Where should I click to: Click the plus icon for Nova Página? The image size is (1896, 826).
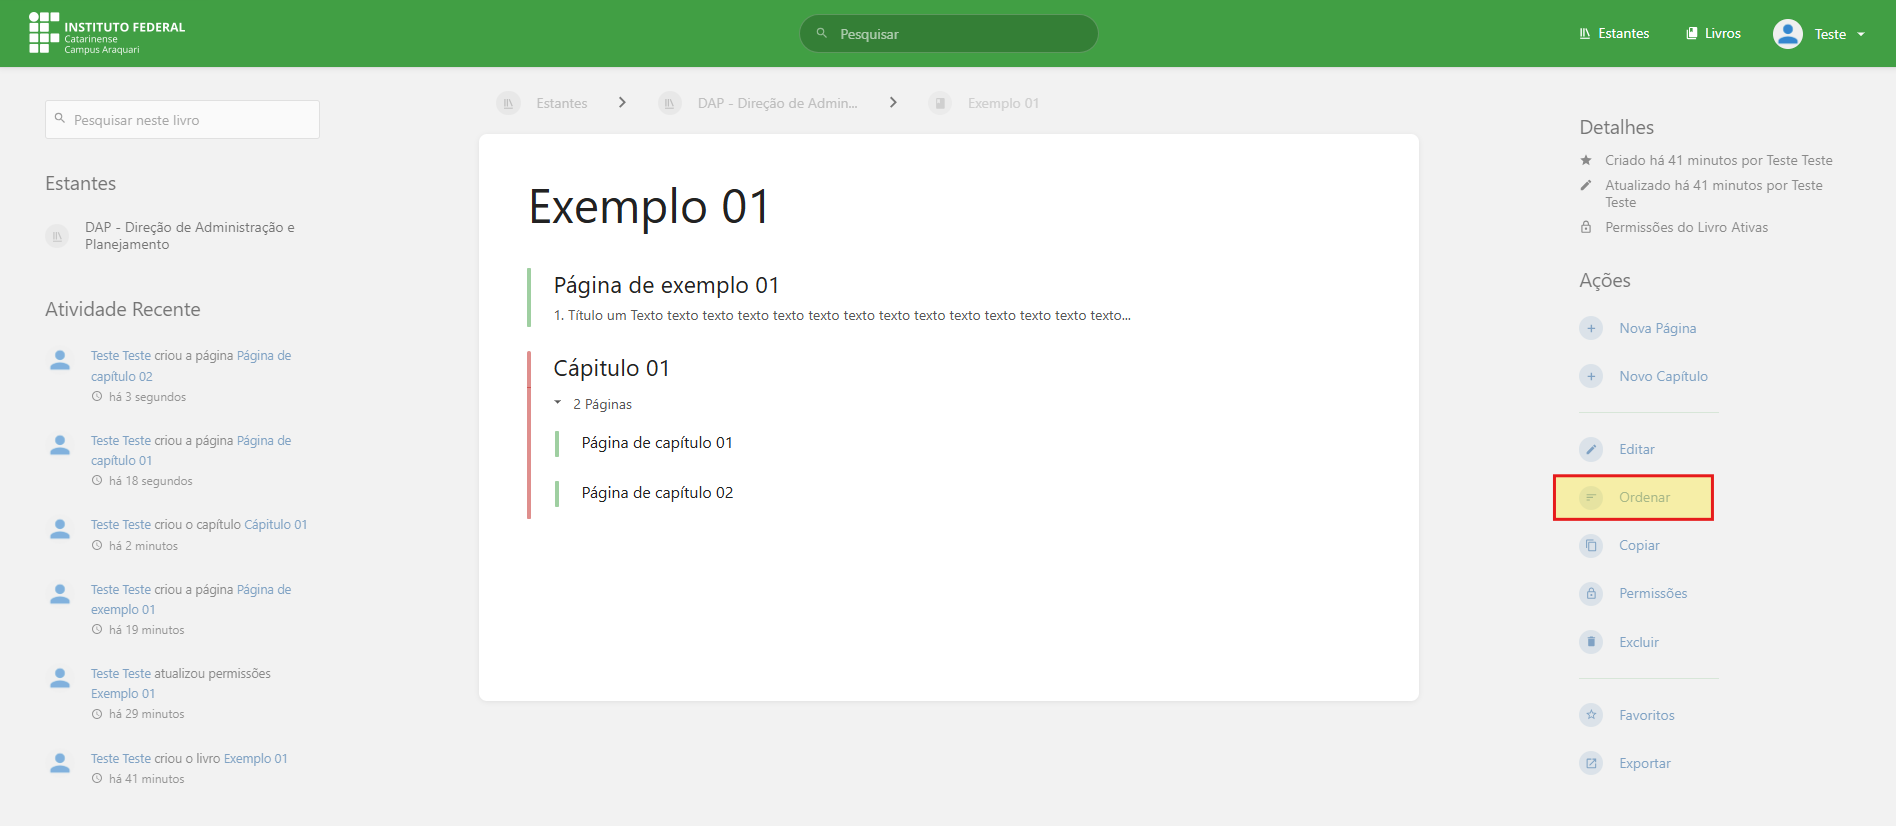click(1590, 328)
